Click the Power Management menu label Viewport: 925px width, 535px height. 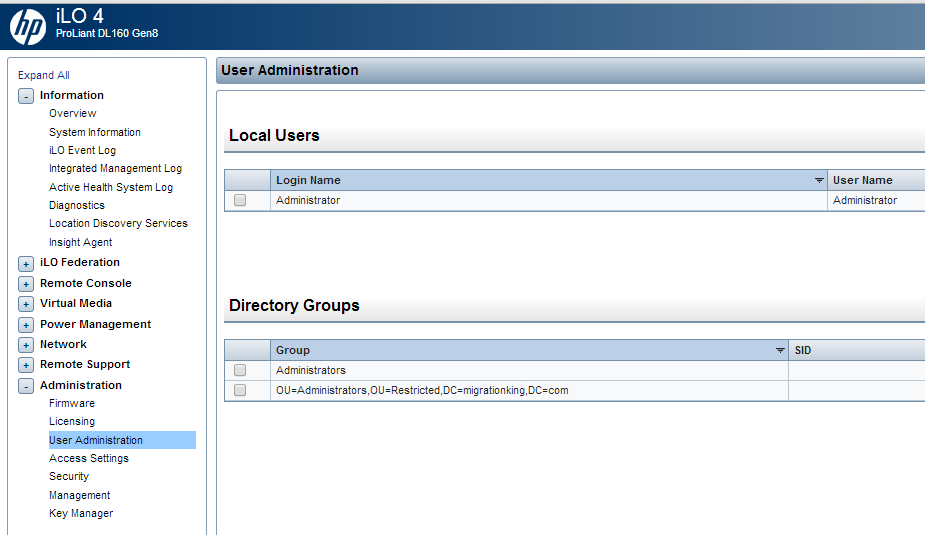[96, 324]
